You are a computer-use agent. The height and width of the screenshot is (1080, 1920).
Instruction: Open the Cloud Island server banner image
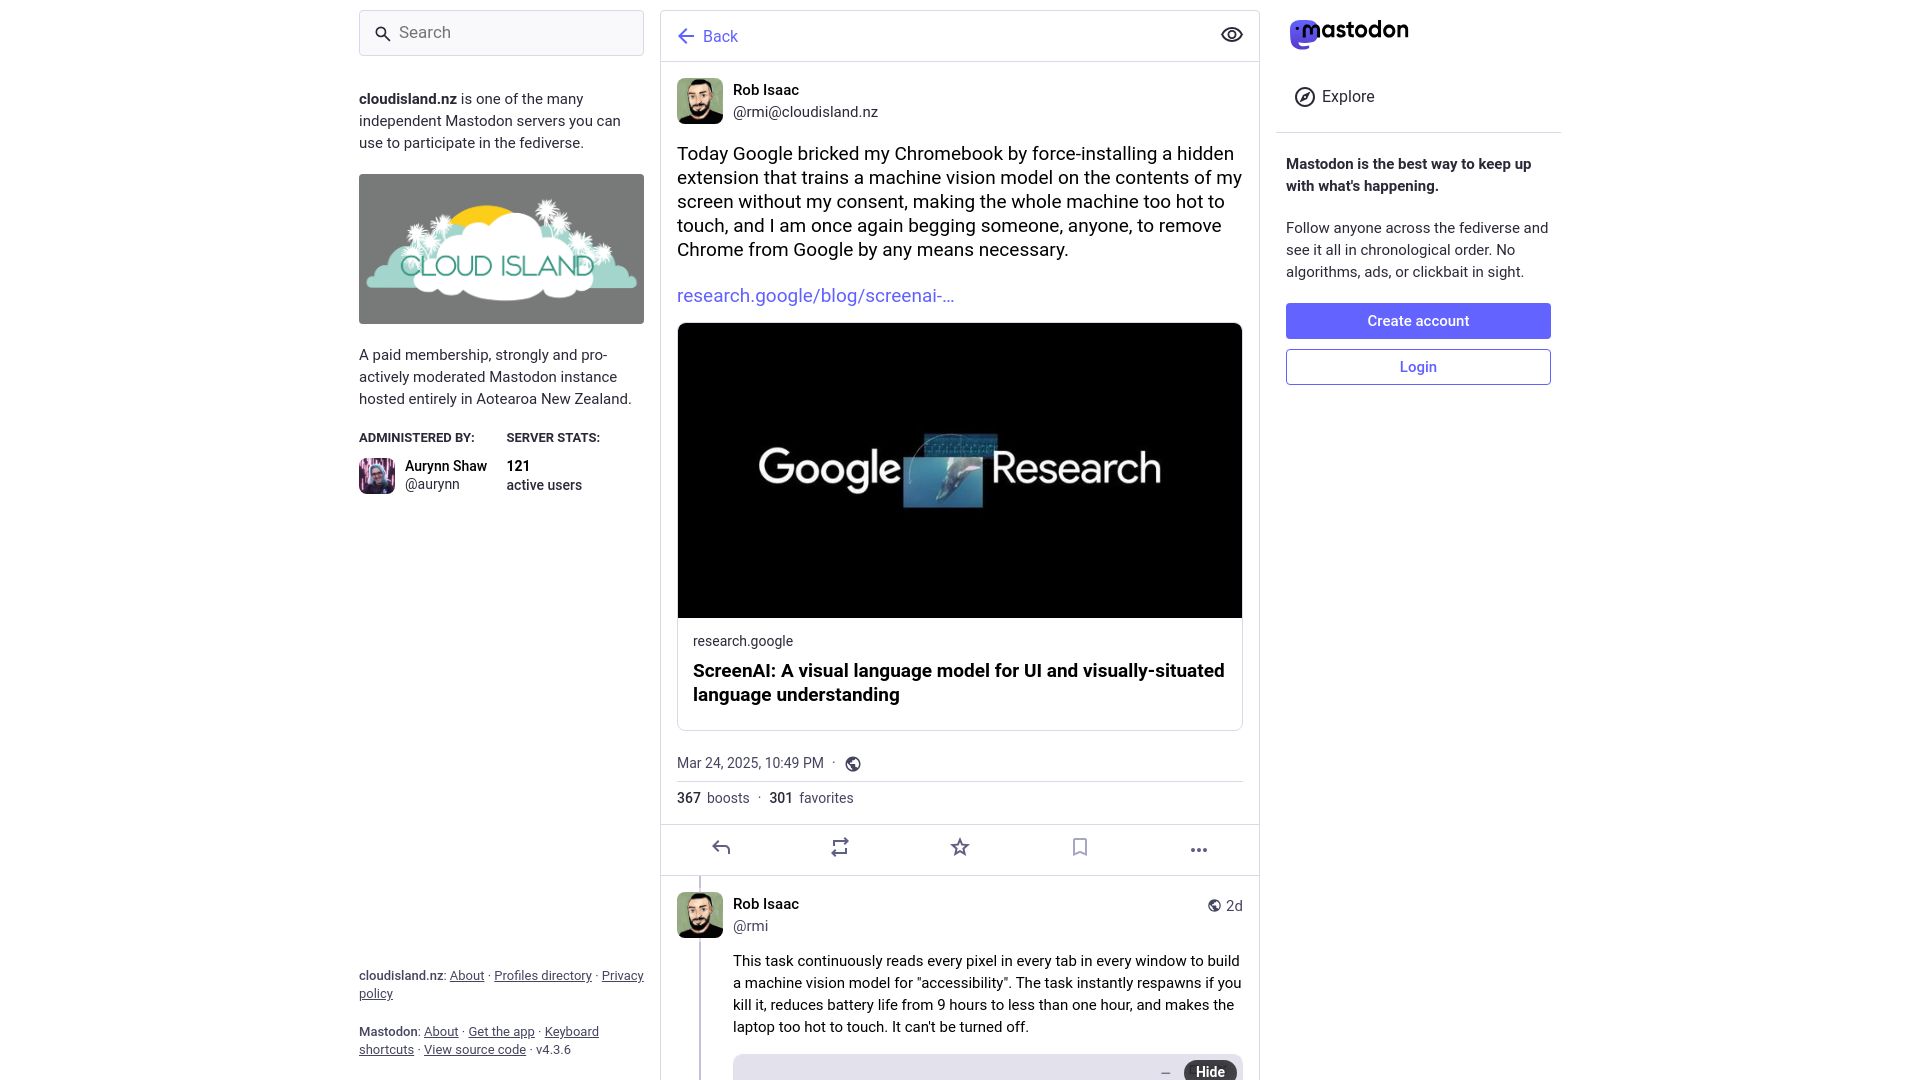501,249
